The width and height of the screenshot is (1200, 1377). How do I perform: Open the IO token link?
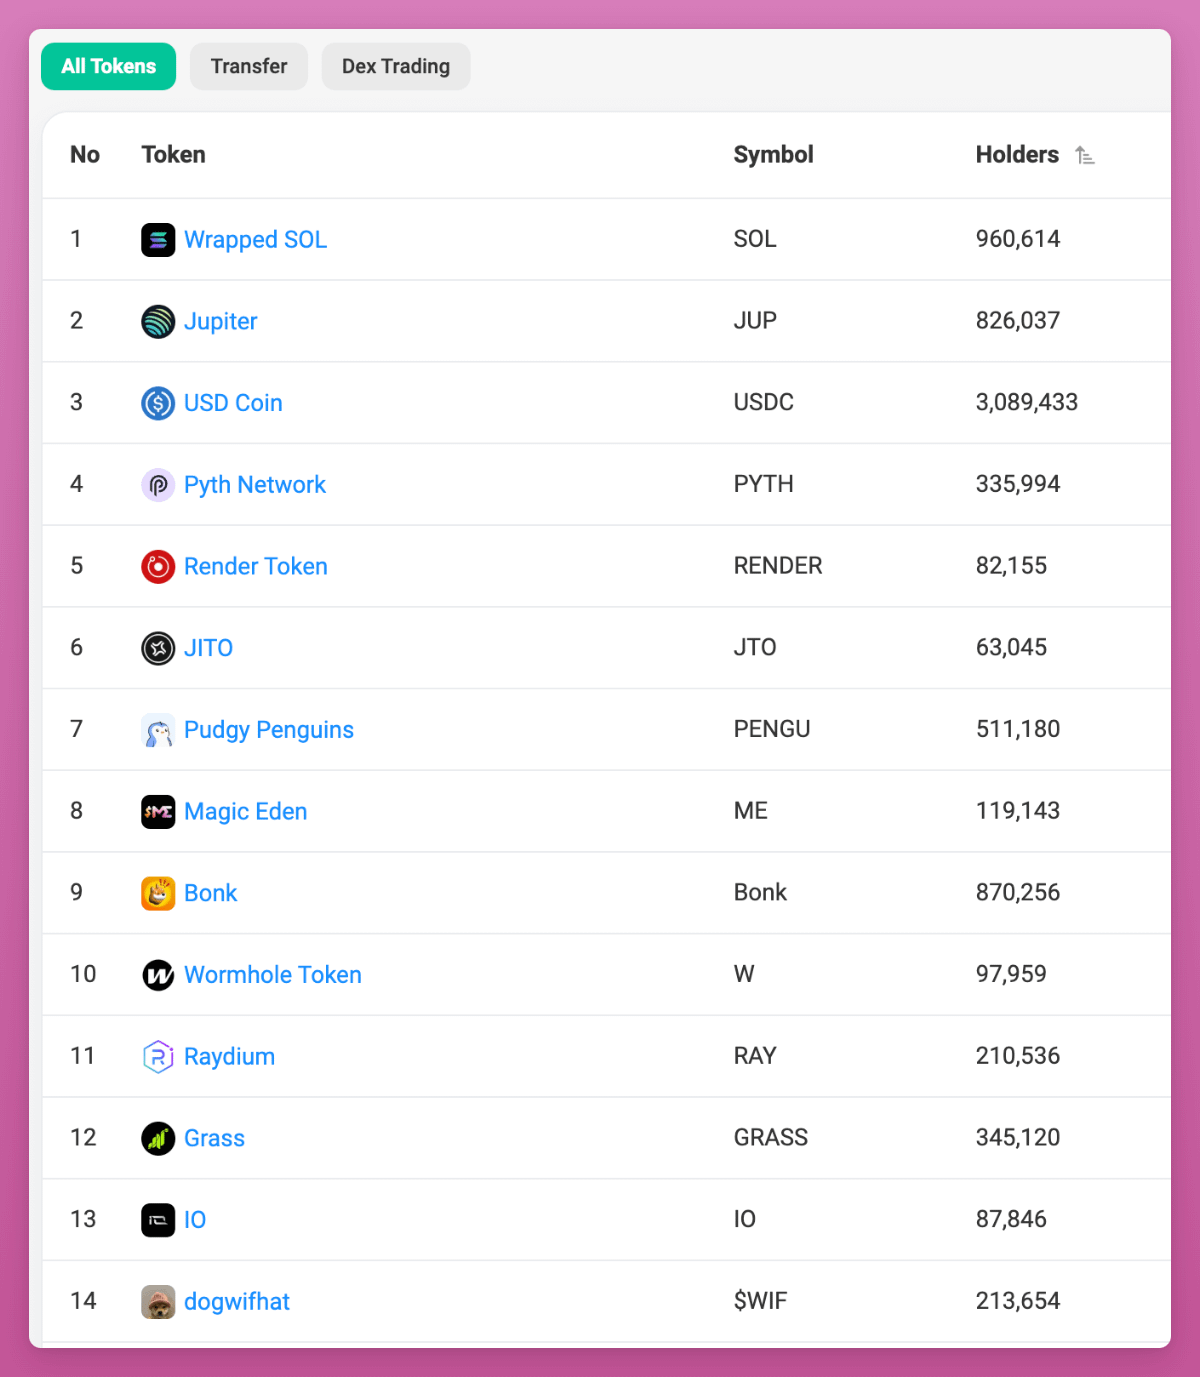click(x=195, y=1220)
